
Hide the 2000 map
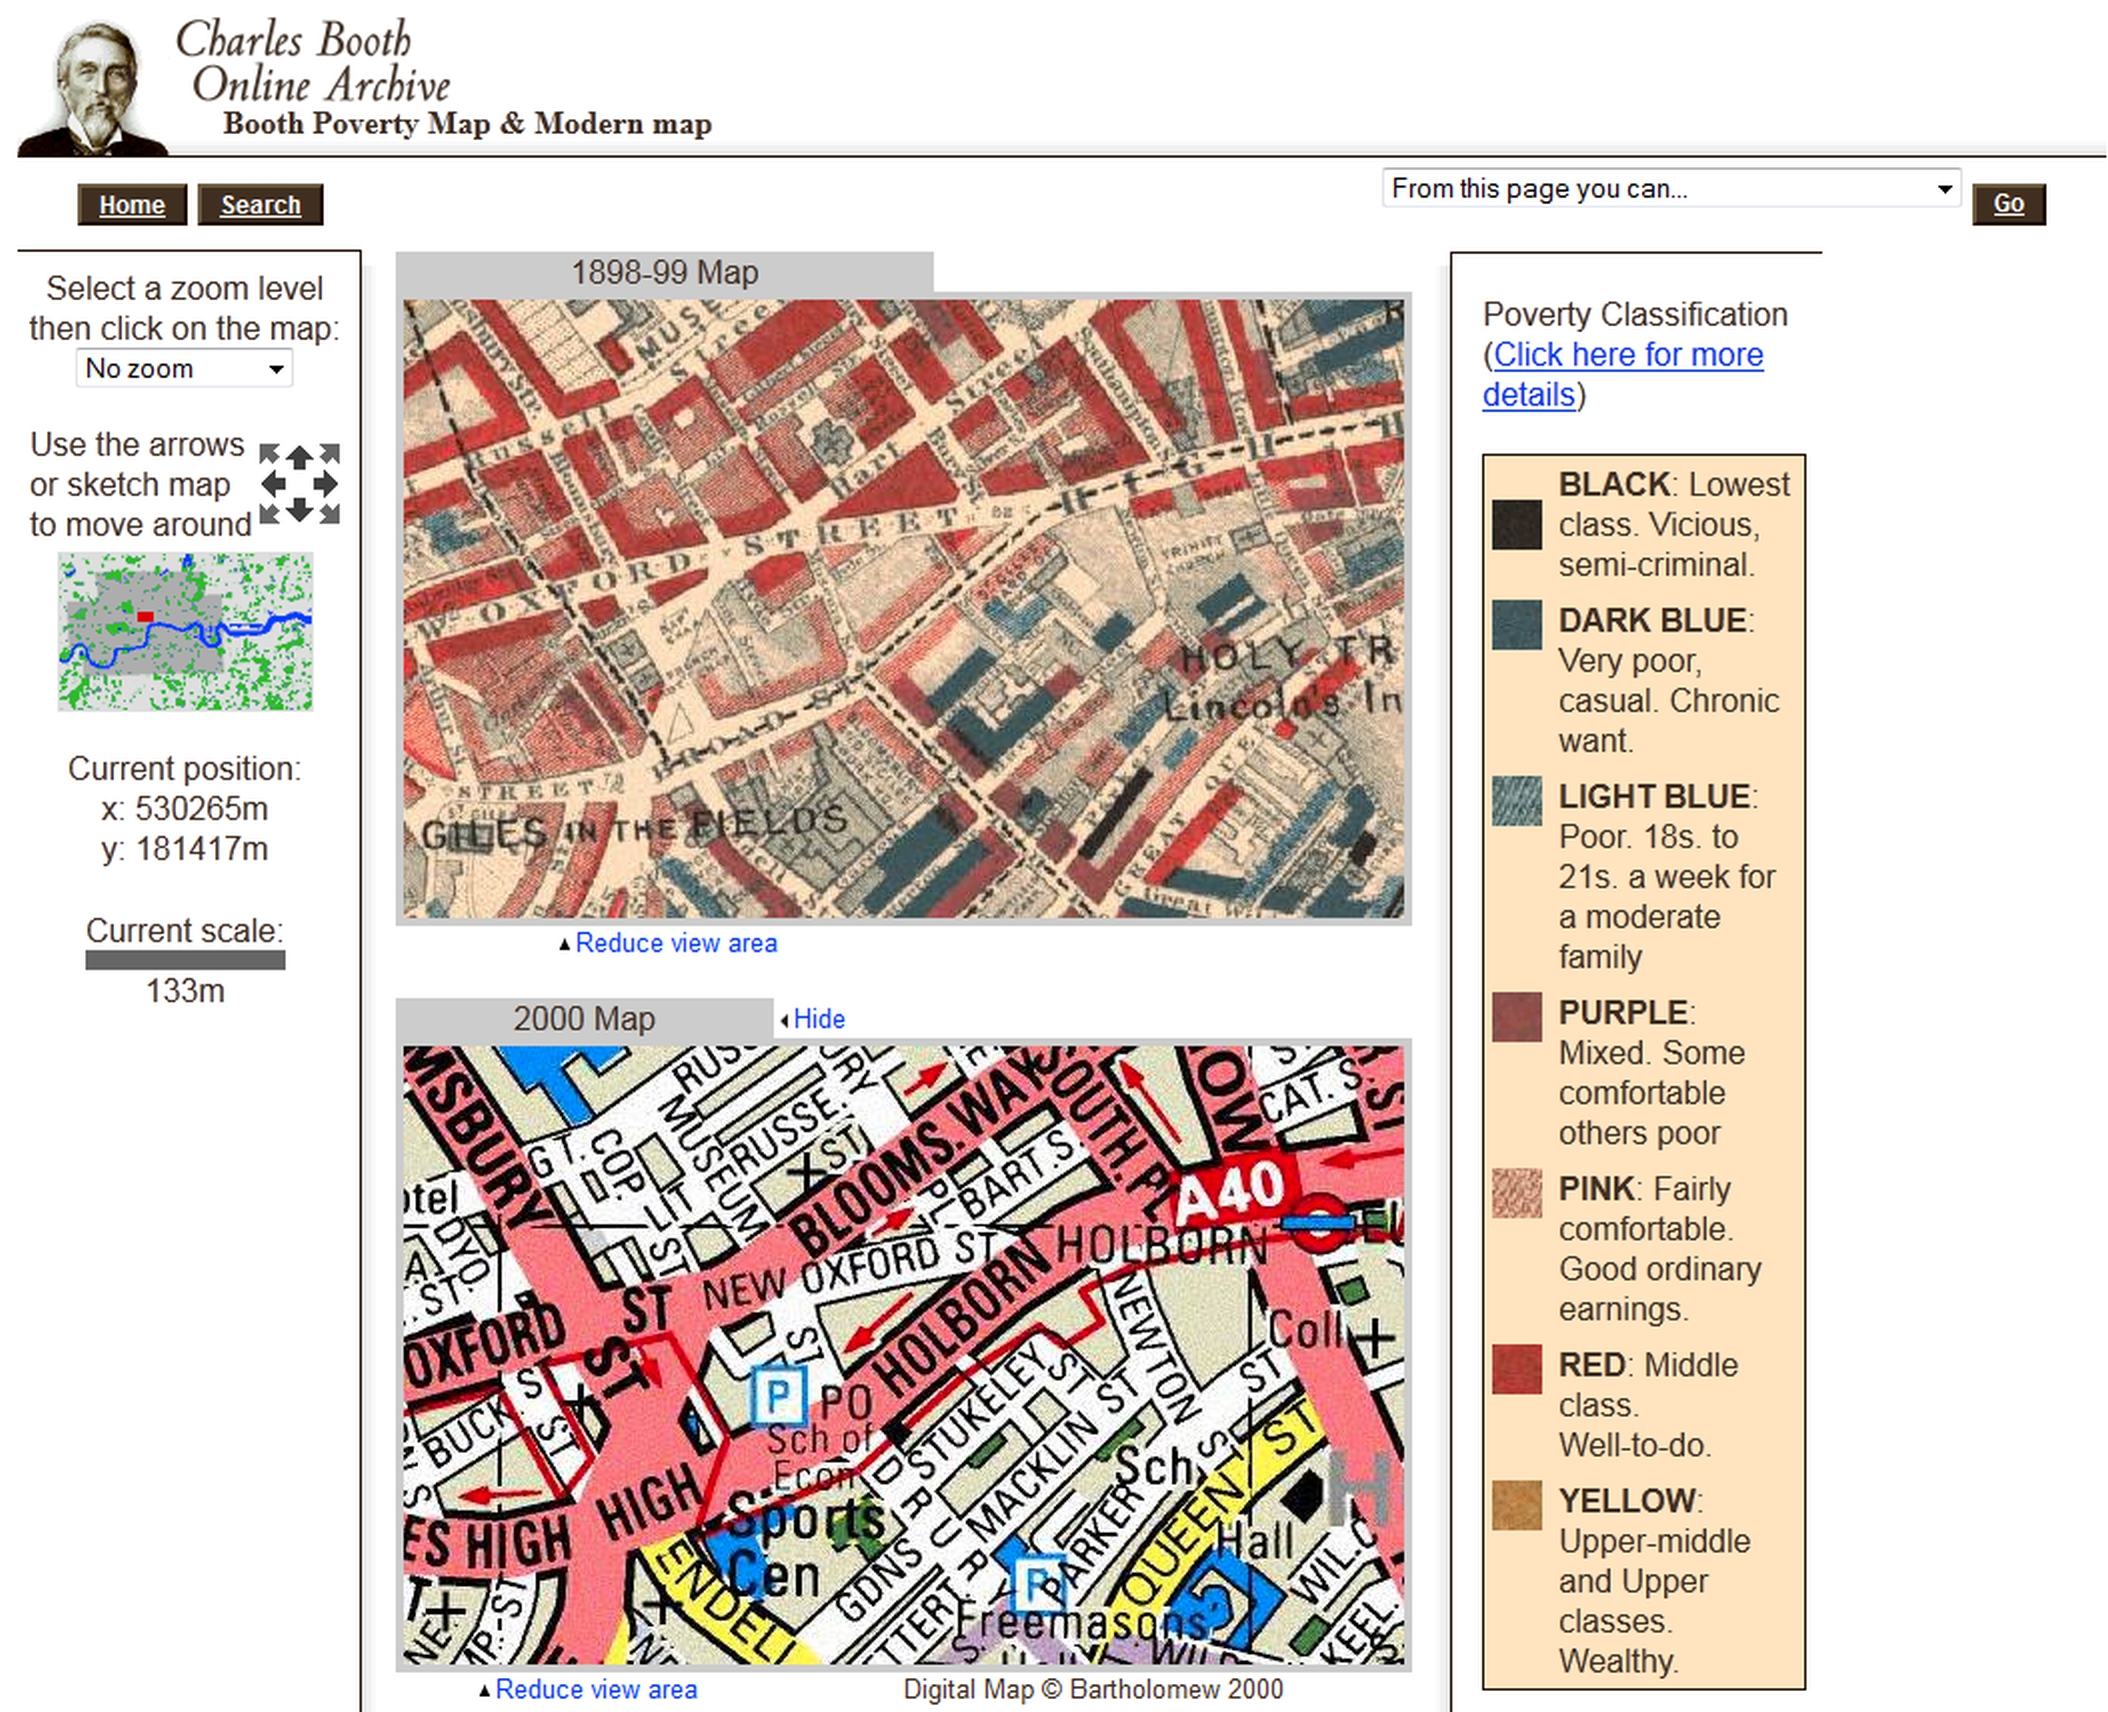[x=819, y=1019]
